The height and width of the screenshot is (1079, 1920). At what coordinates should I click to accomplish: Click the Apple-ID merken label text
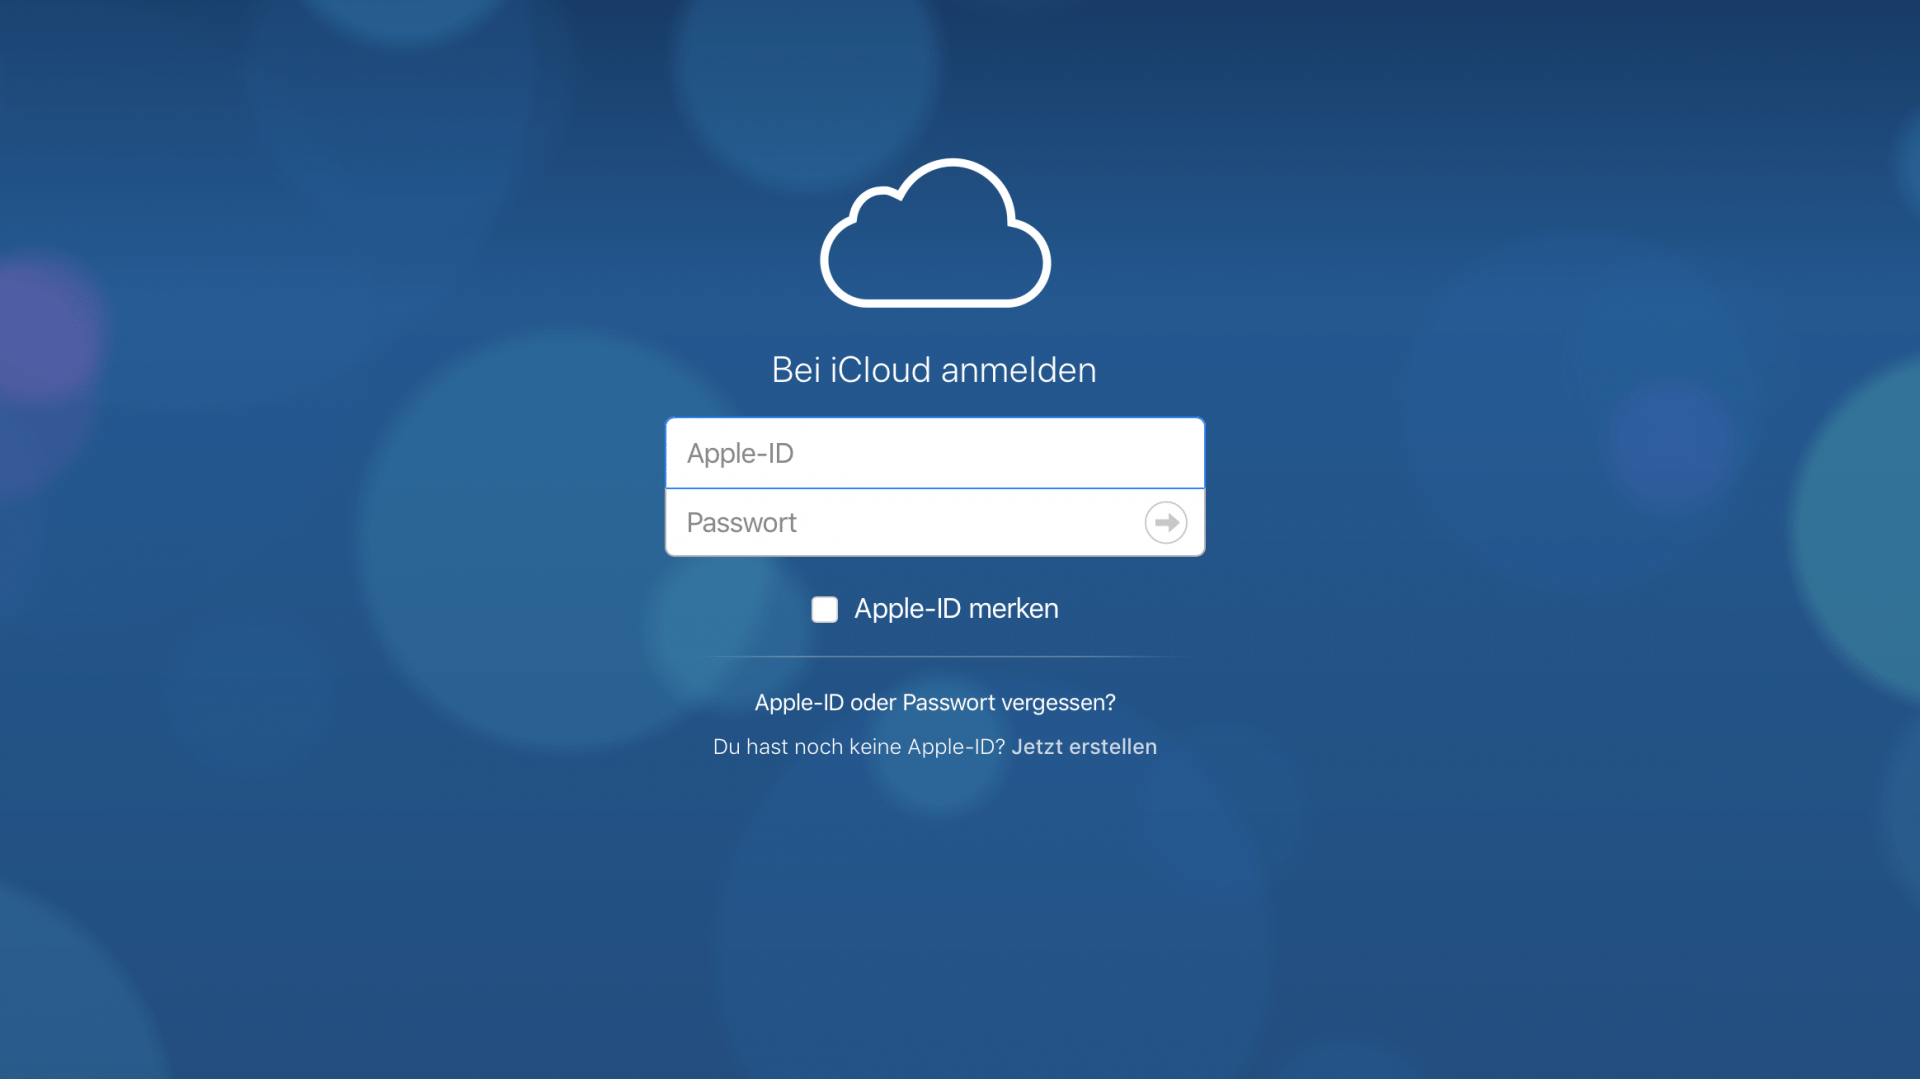[956, 608]
